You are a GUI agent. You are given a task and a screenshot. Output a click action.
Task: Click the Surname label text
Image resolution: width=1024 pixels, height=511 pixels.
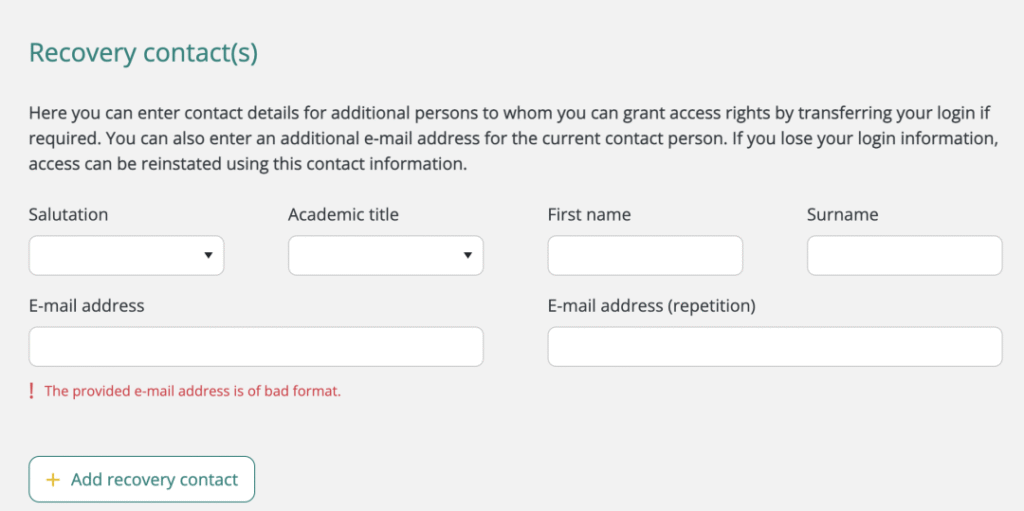(842, 215)
